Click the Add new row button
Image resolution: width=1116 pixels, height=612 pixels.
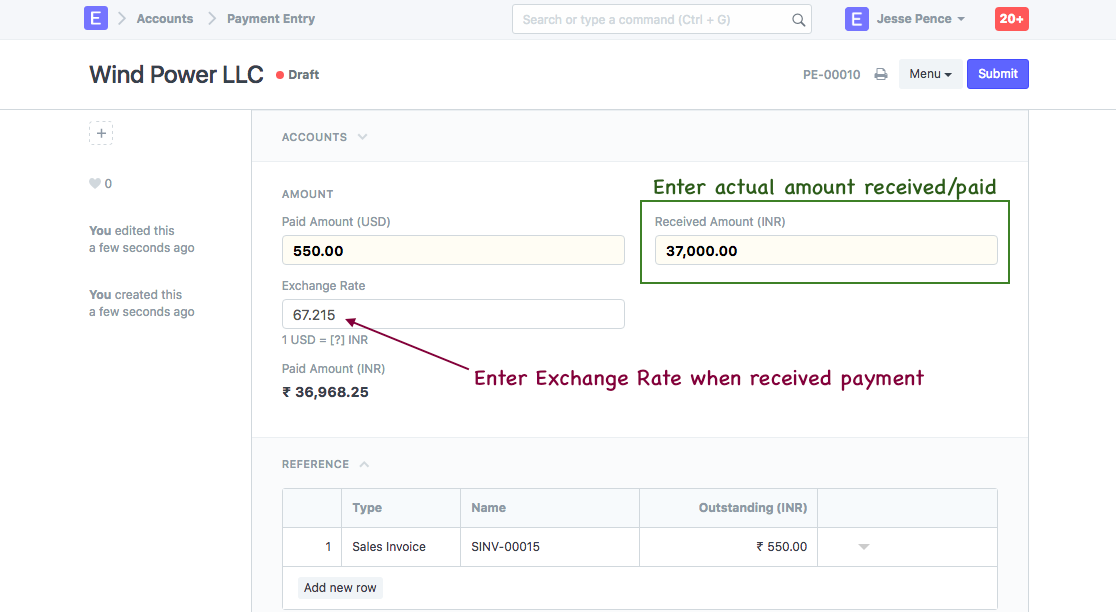point(340,588)
